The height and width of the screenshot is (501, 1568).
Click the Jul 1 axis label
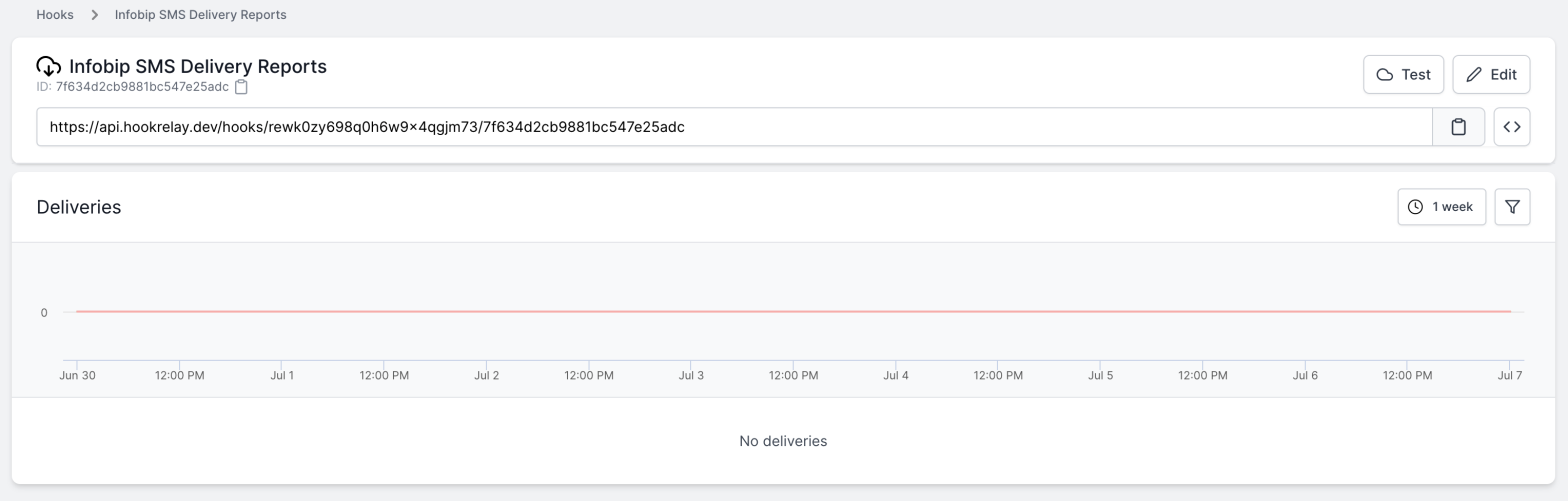pyautogui.click(x=282, y=376)
